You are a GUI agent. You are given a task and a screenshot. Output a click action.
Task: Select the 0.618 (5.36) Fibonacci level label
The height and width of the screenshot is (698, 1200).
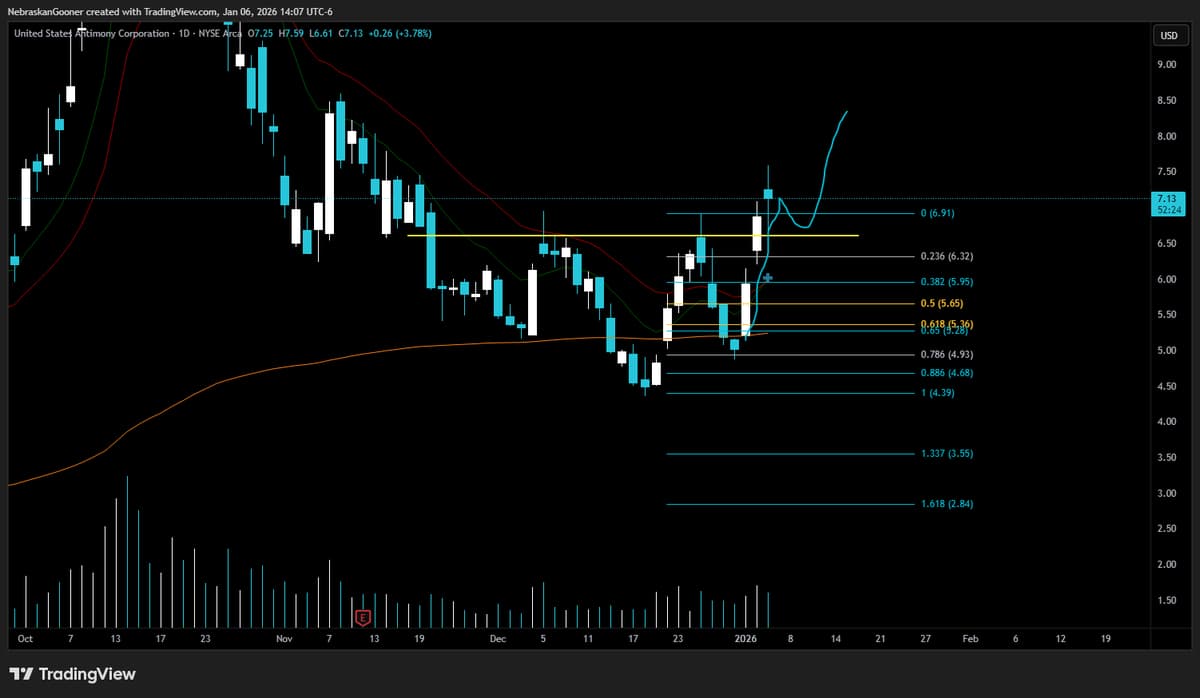[946, 324]
